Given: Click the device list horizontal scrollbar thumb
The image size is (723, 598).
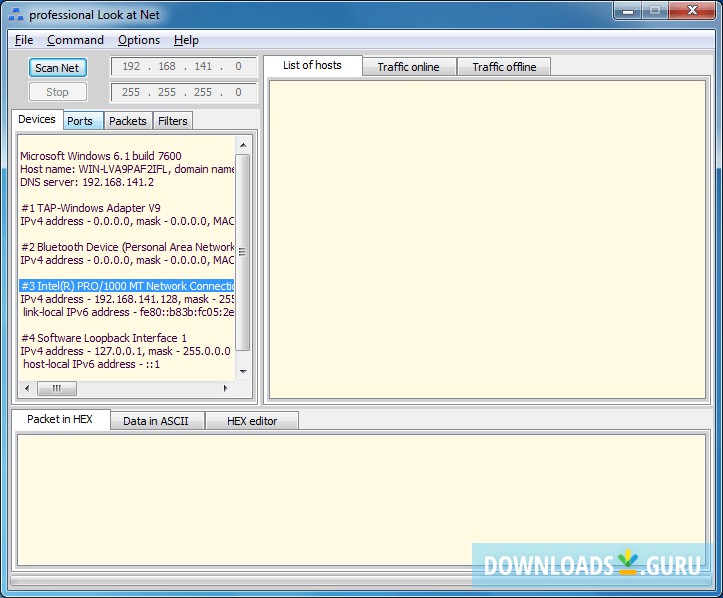Looking at the screenshot, I should click(x=57, y=388).
